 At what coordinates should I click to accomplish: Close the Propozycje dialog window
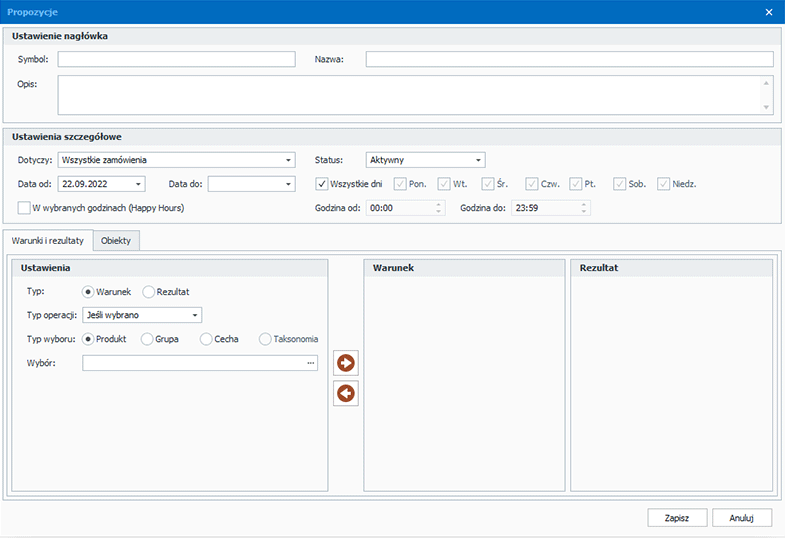pyautogui.click(x=769, y=12)
